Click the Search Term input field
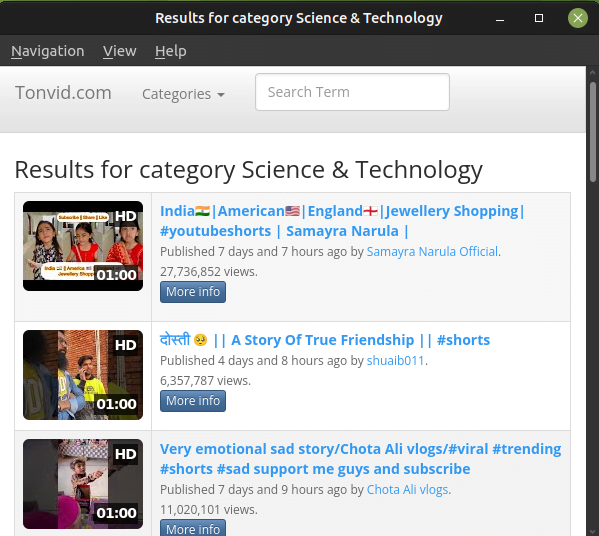599x536 pixels. pyautogui.click(x=352, y=92)
